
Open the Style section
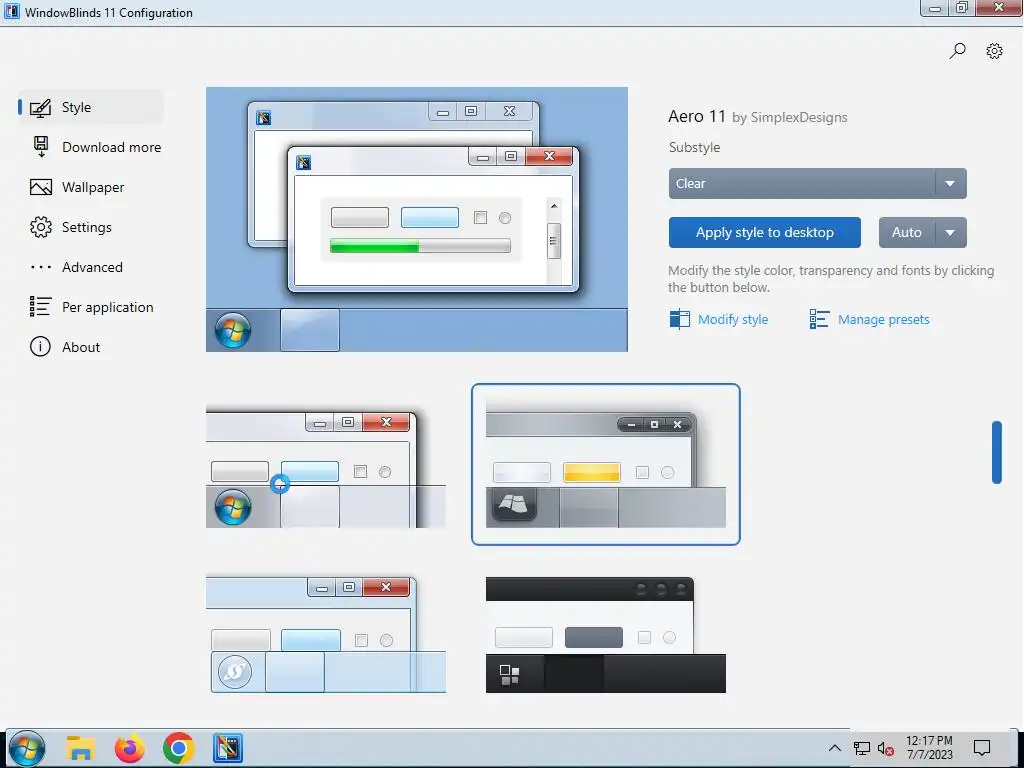90,107
